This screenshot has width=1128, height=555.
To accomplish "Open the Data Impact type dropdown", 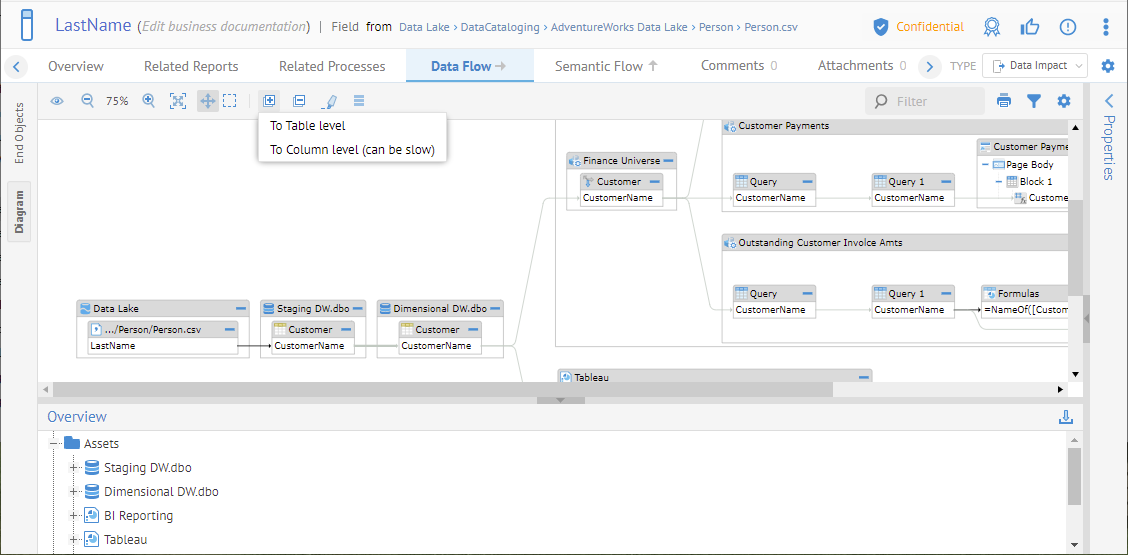I will (1035, 66).
